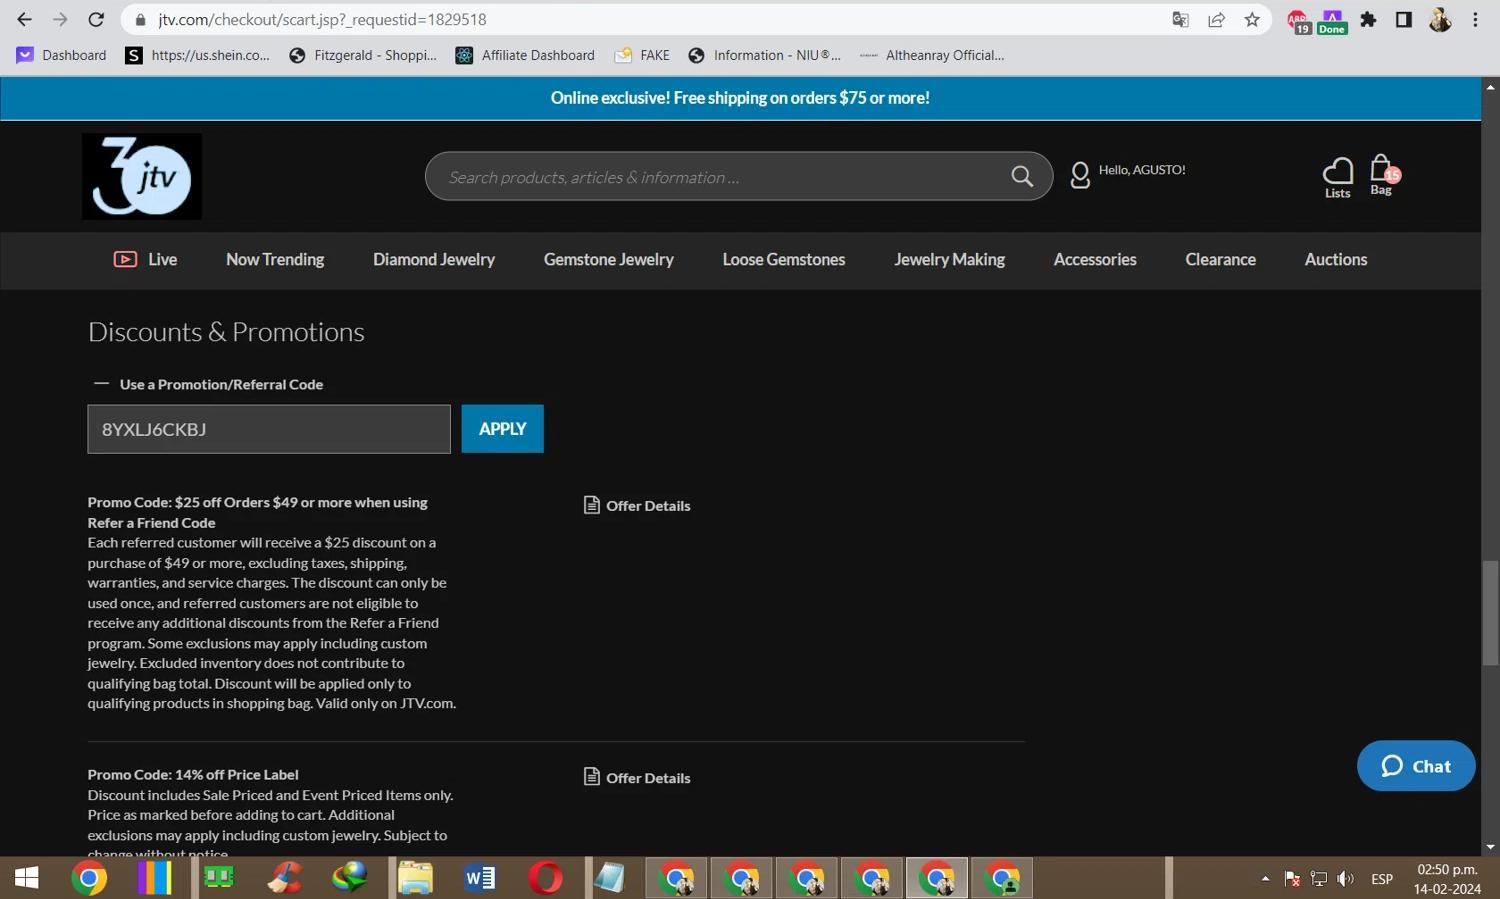The width and height of the screenshot is (1500, 899).
Task: Click the volume speaker tray icon
Action: point(1346,879)
